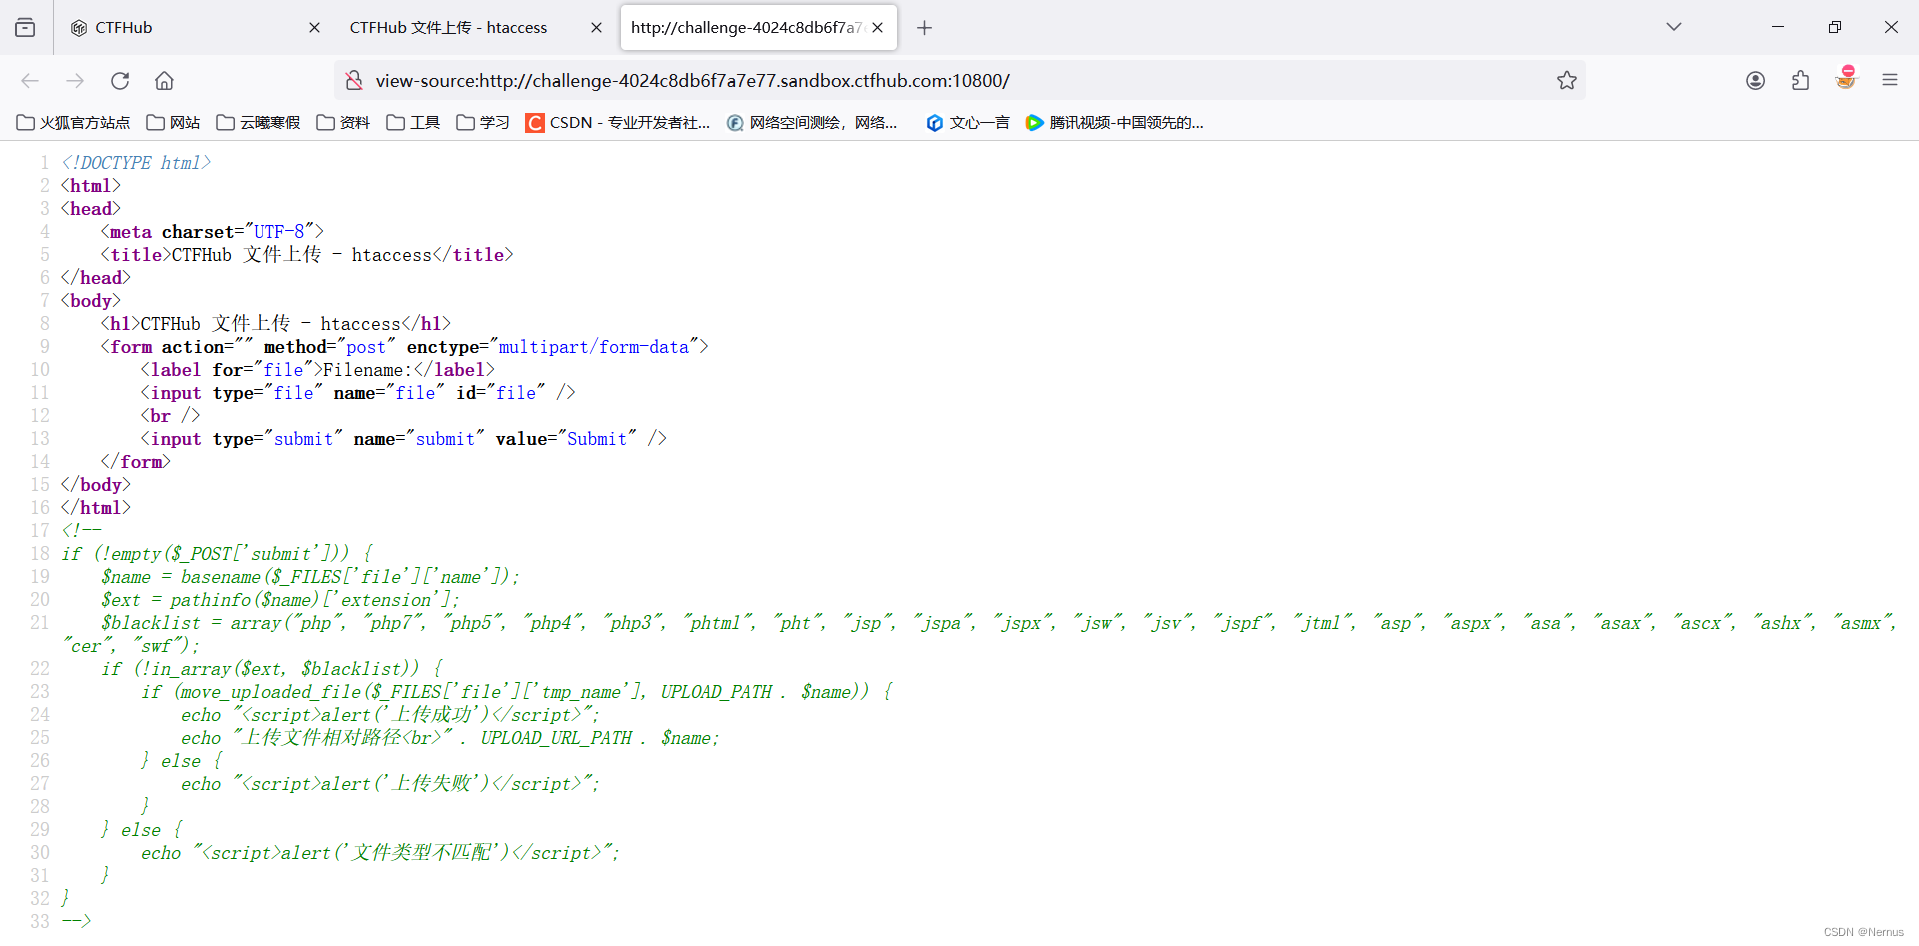Click 'multipart/form-data' attribute value in source
The width and height of the screenshot is (1919, 946).
click(594, 347)
